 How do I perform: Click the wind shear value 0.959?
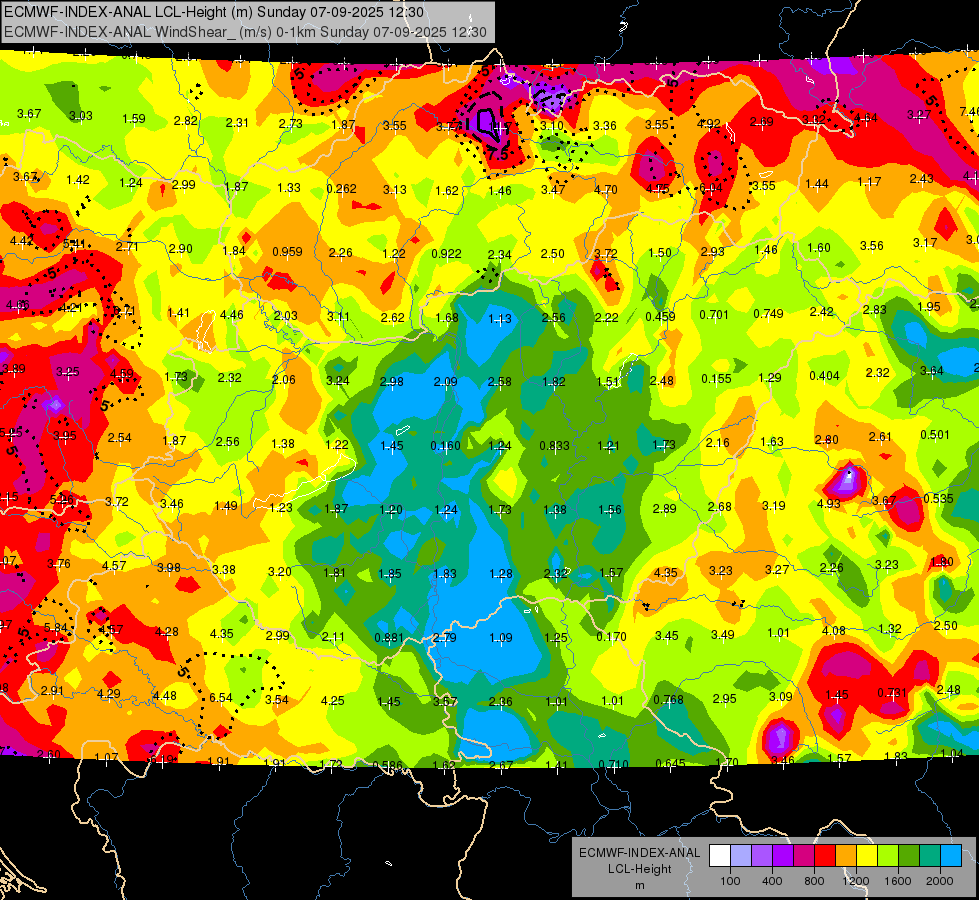(287, 252)
